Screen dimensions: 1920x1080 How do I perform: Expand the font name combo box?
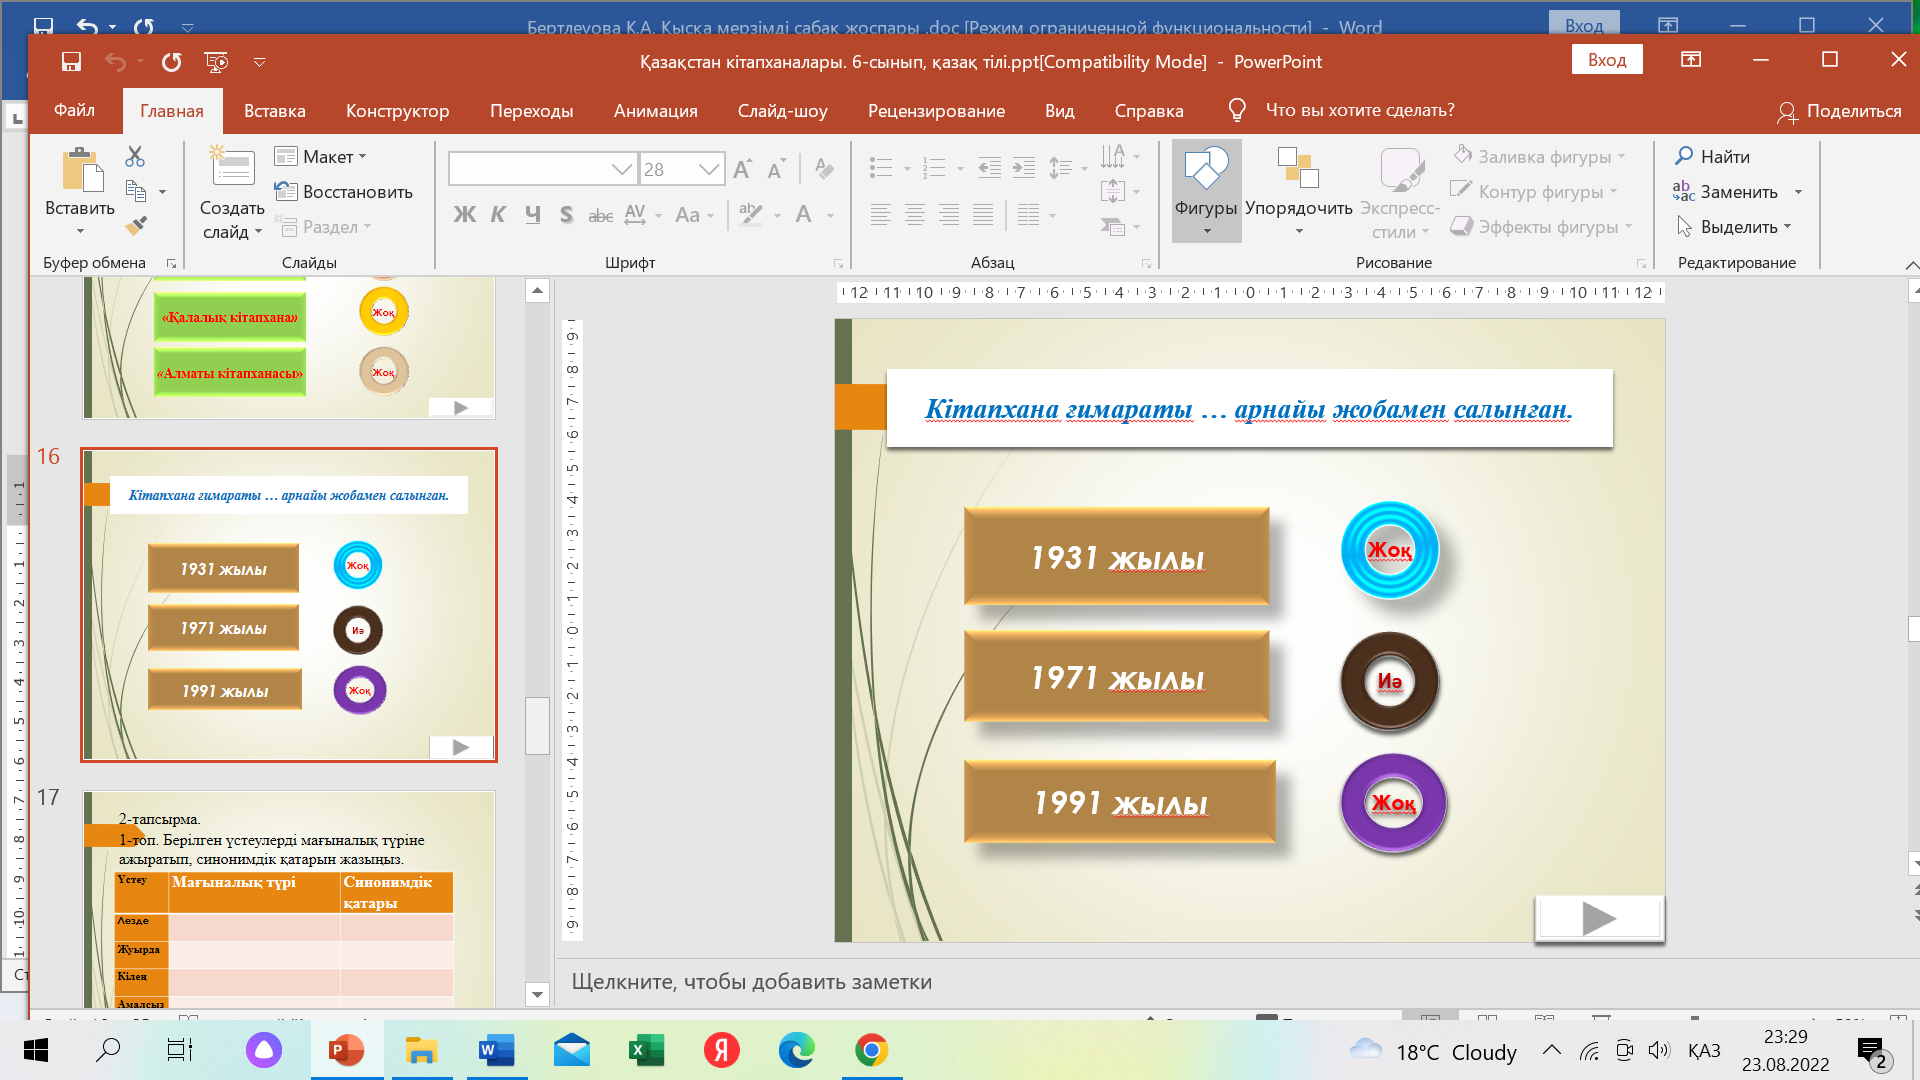click(622, 169)
